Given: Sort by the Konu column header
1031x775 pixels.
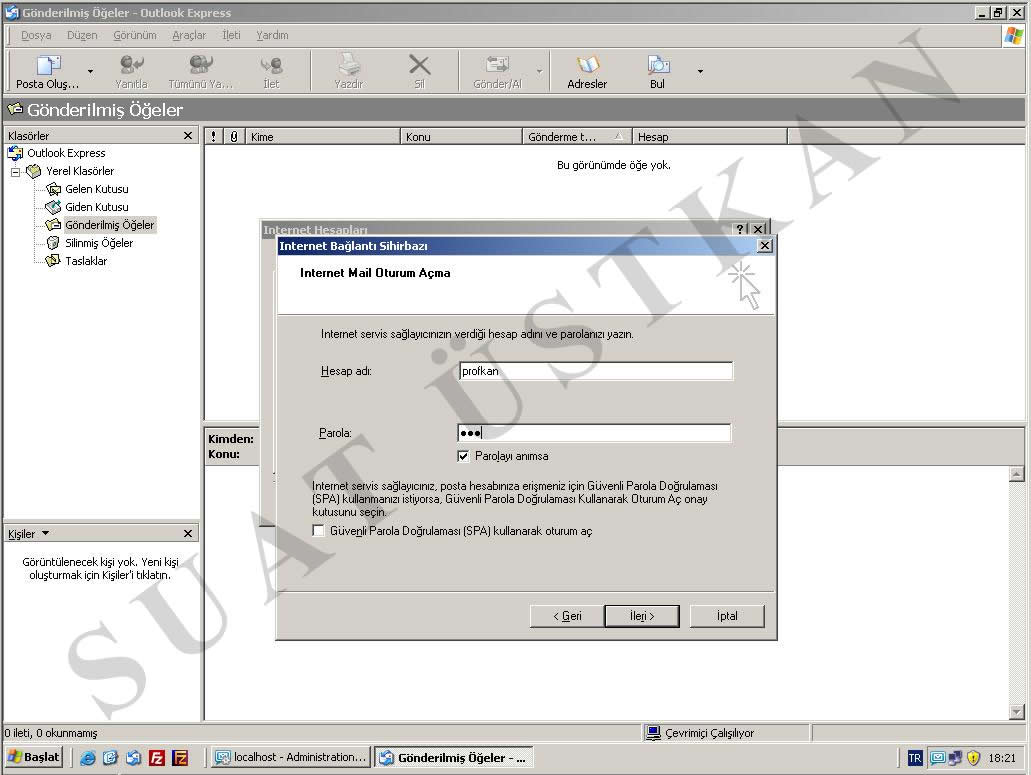Looking at the screenshot, I should (x=461, y=137).
